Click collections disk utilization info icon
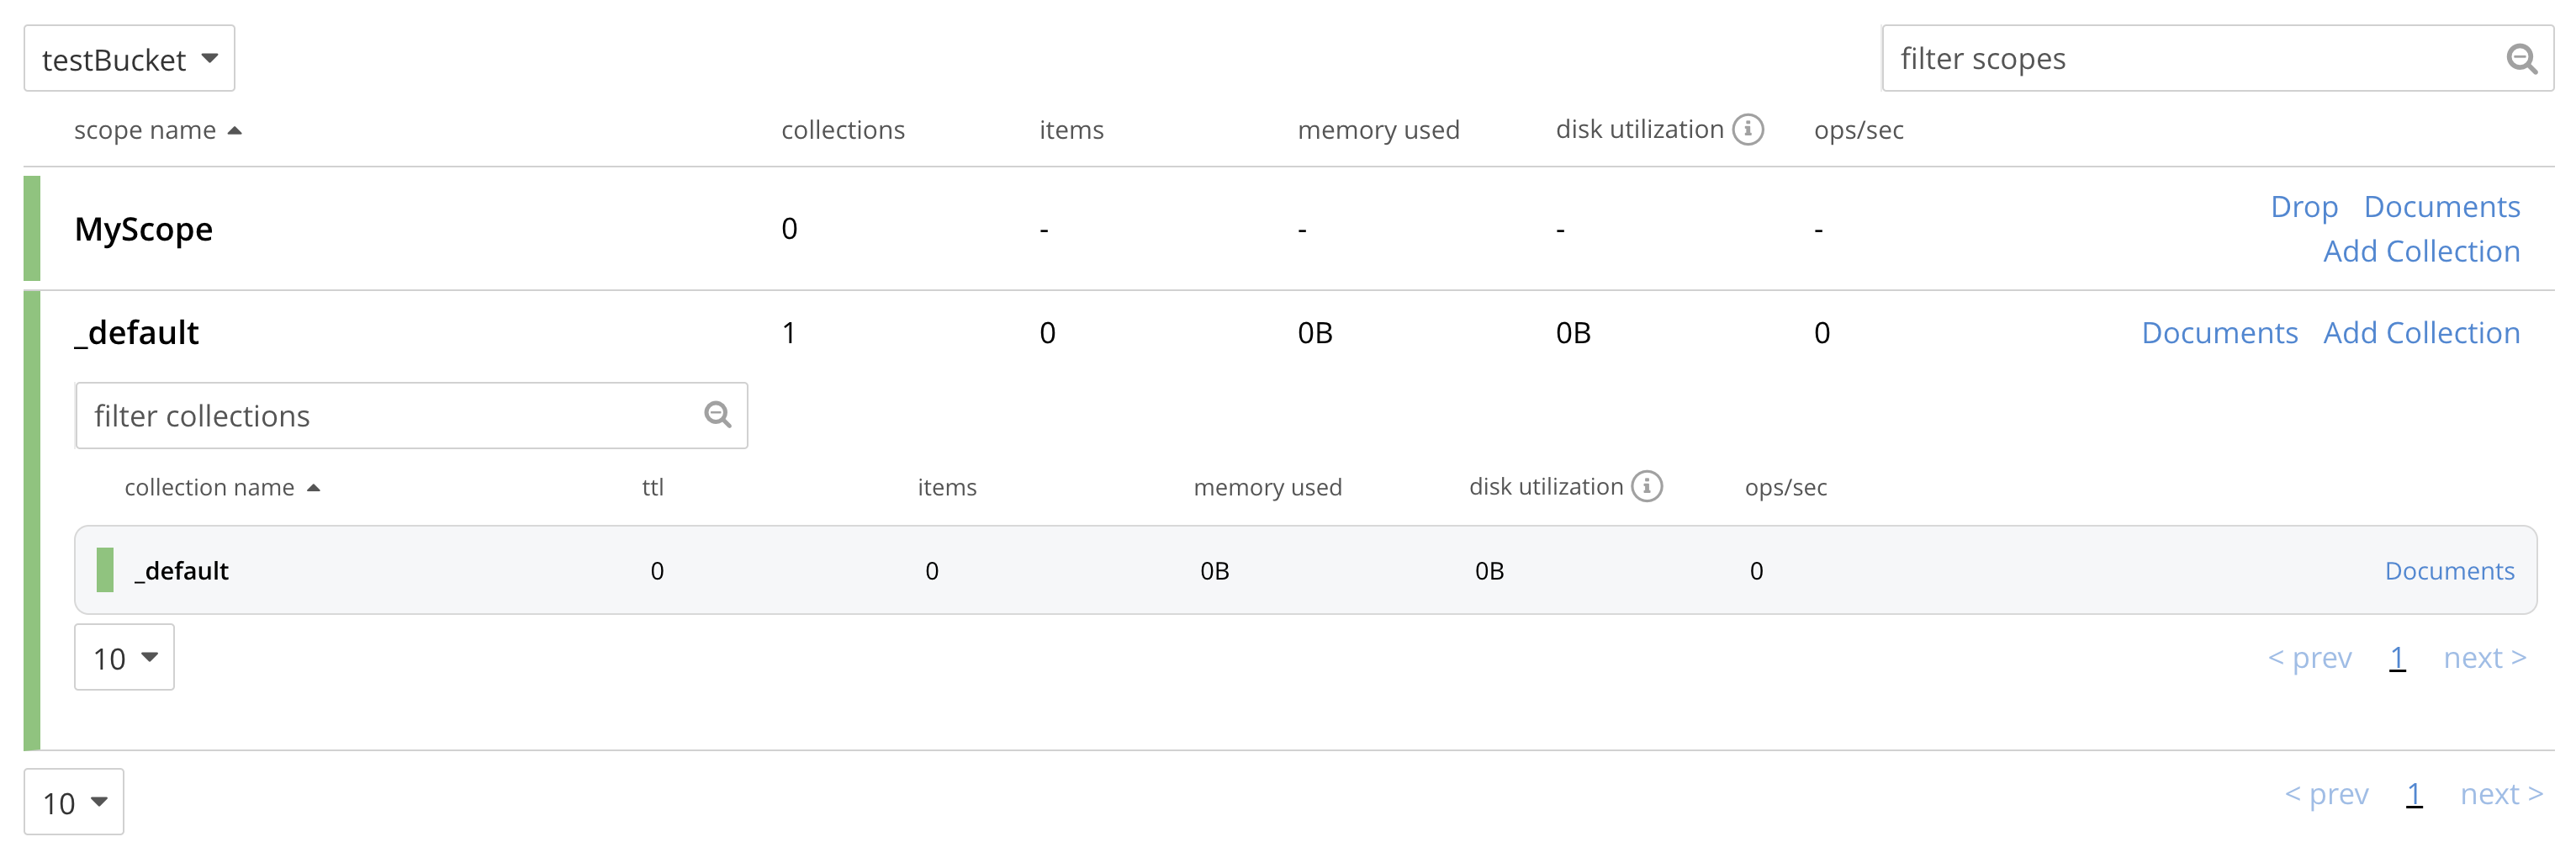This screenshot has height=858, width=2576. (1647, 486)
